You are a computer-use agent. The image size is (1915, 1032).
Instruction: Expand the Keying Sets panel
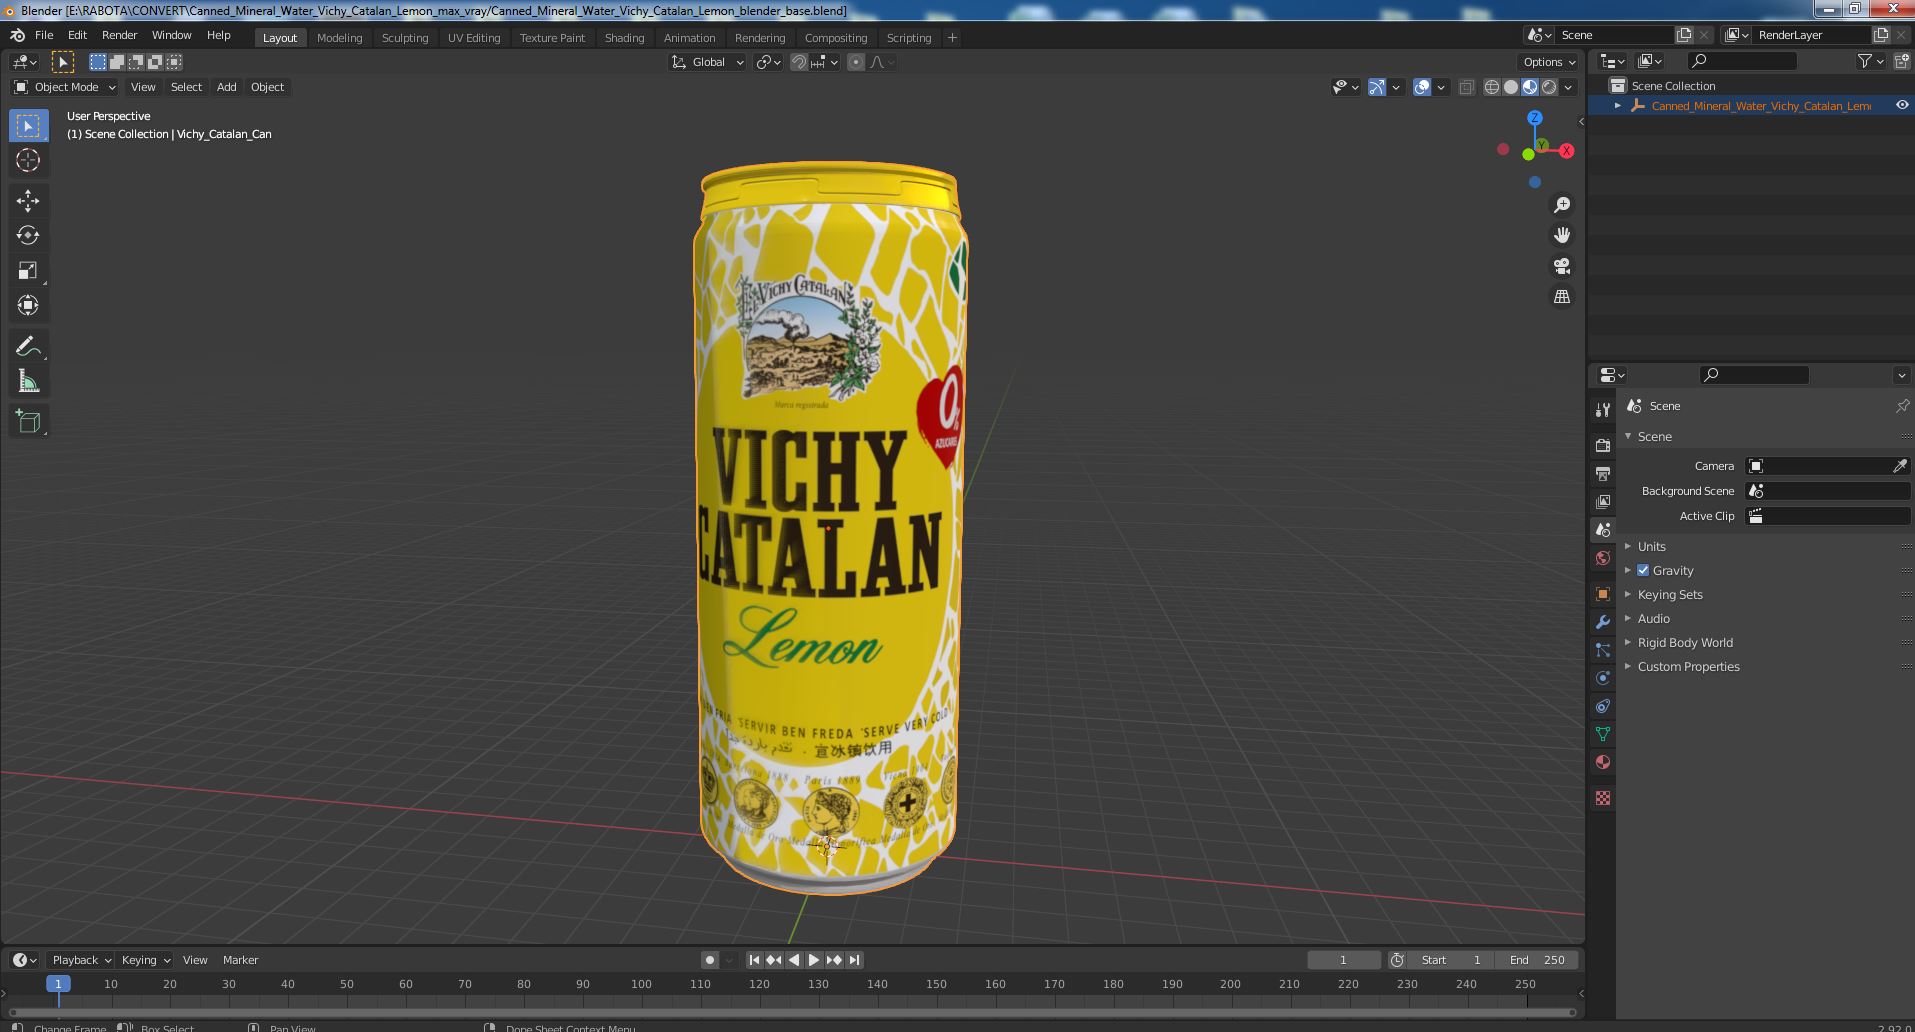click(x=1669, y=594)
